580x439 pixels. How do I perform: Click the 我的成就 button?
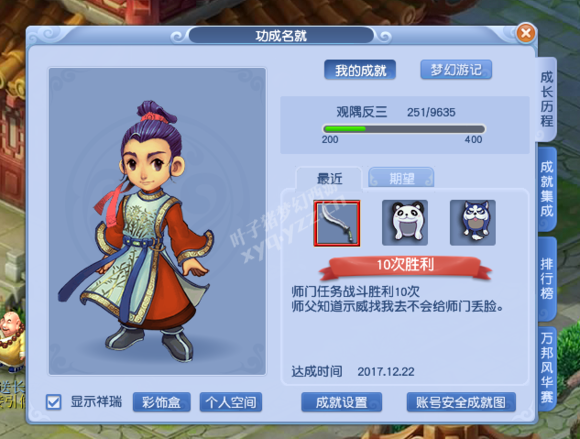click(x=360, y=70)
